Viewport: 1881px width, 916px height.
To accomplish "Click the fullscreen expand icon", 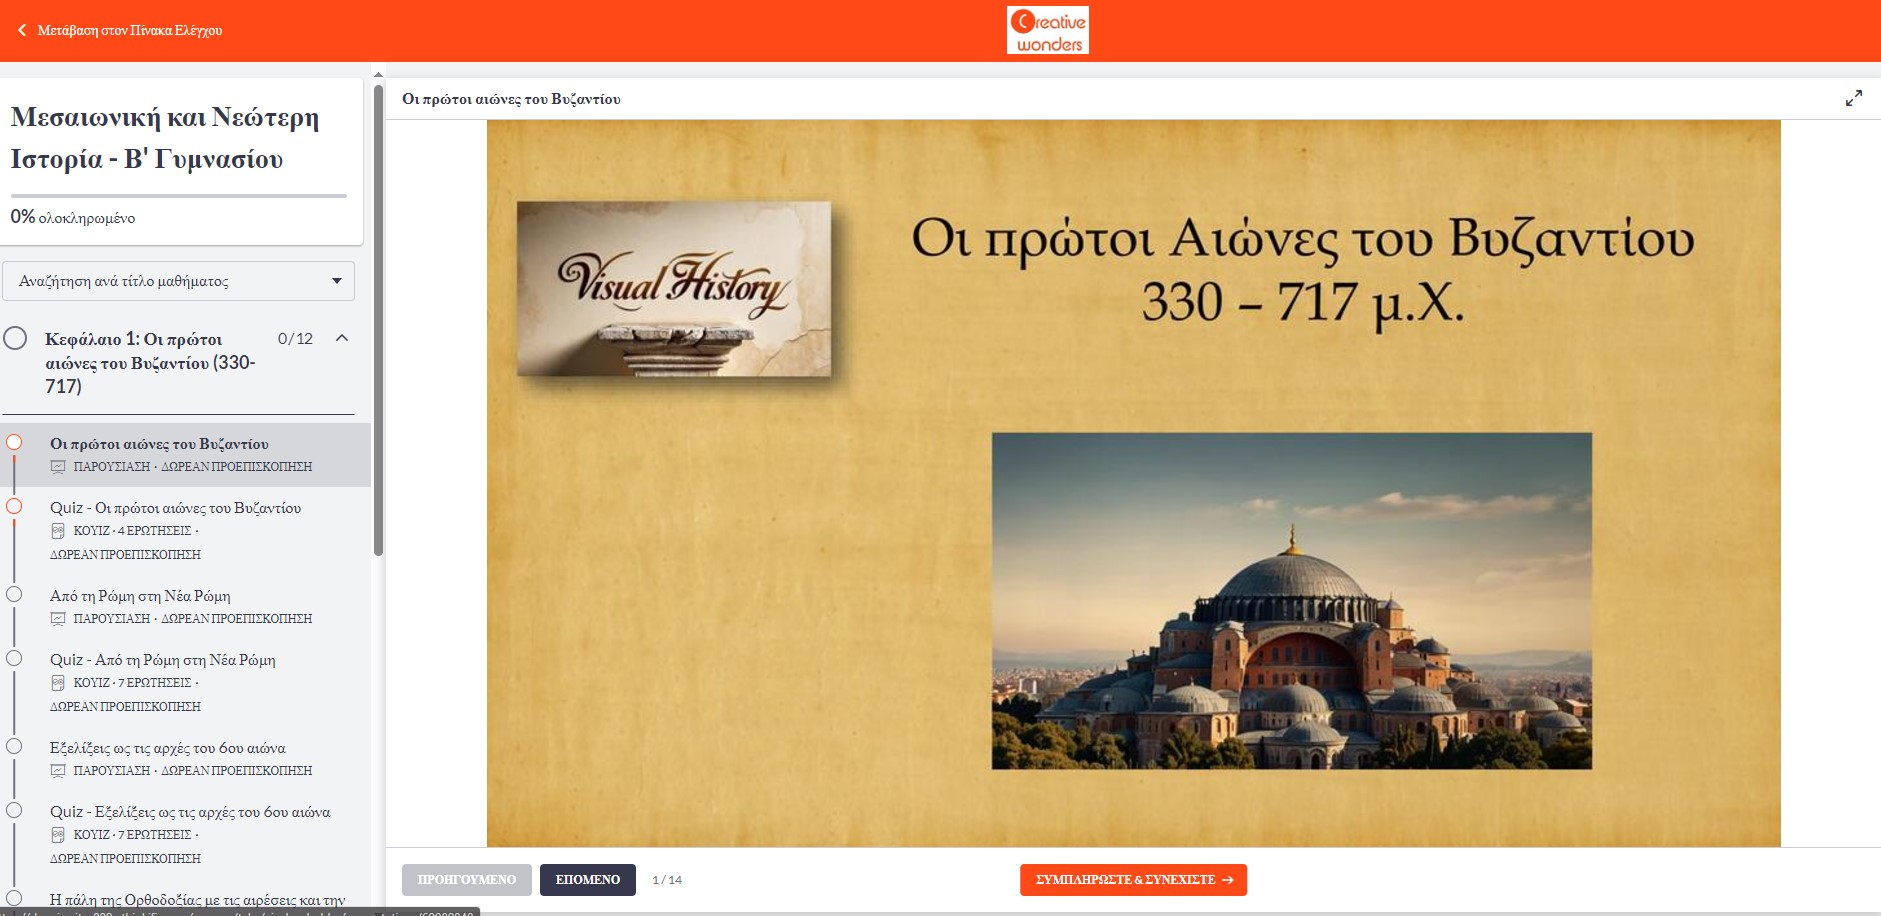I will click(x=1853, y=98).
